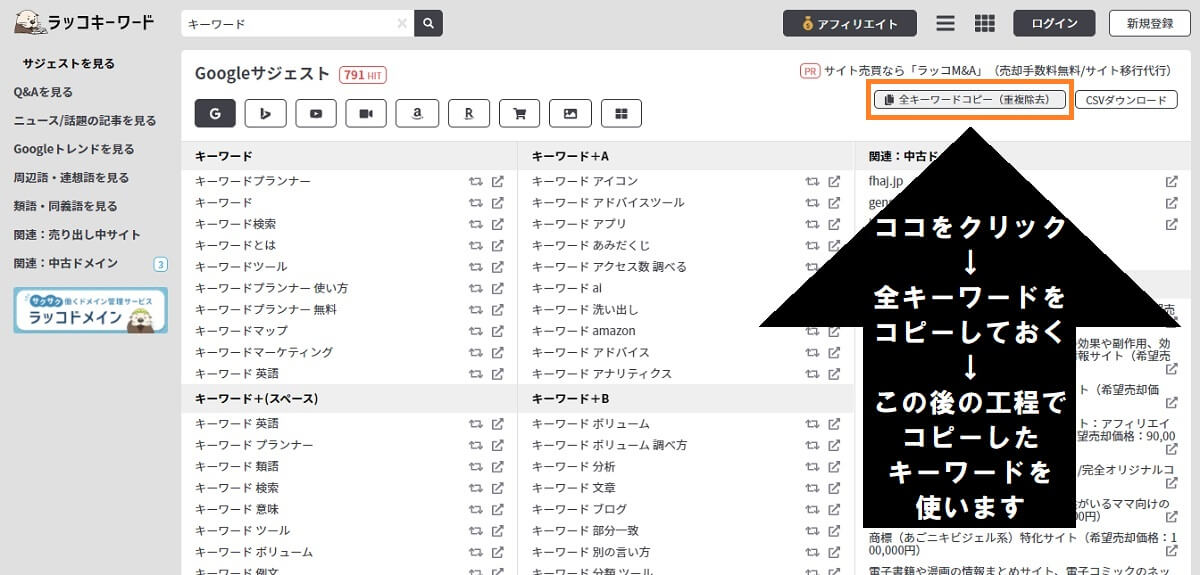The height and width of the screenshot is (575, 1200).
Task: Click keyword text キーワードマーケティング
Action: click(x=264, y=352)
